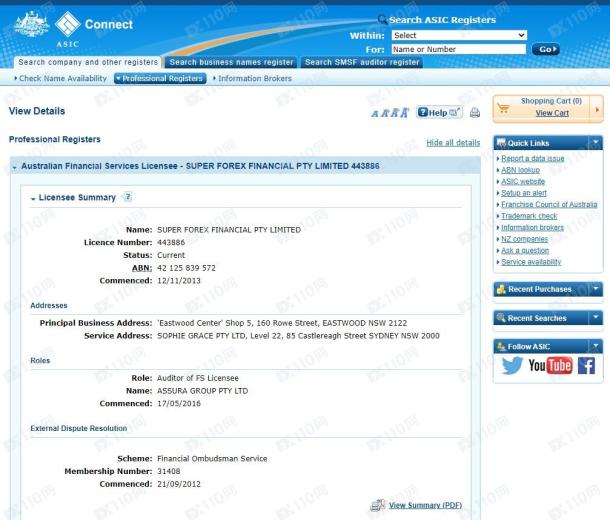Click the magnifier icon beside Search ASIC Registers
This screenshot has width=610, height=520.
point(383,19)
